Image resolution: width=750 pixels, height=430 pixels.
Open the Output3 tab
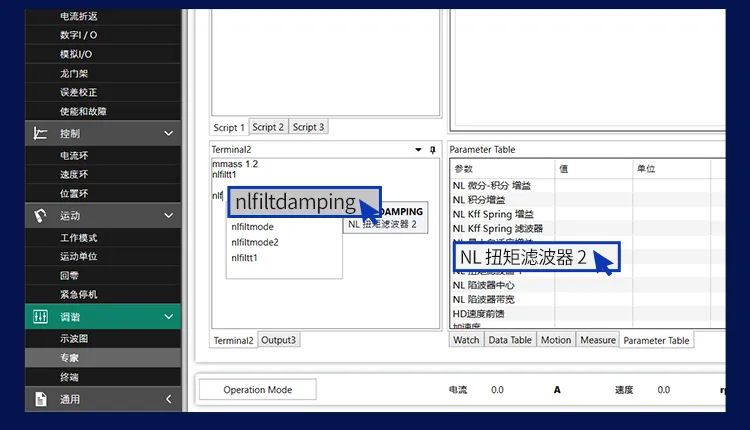[278, 340]
